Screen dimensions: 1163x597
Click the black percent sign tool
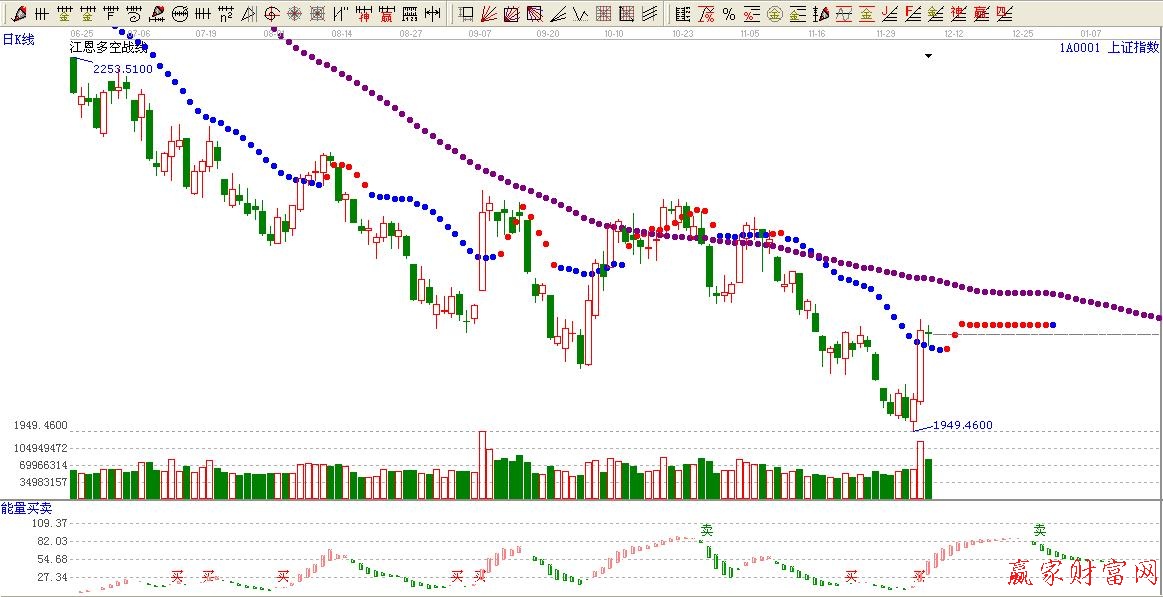pyautogui.click(x=729, y=14)
